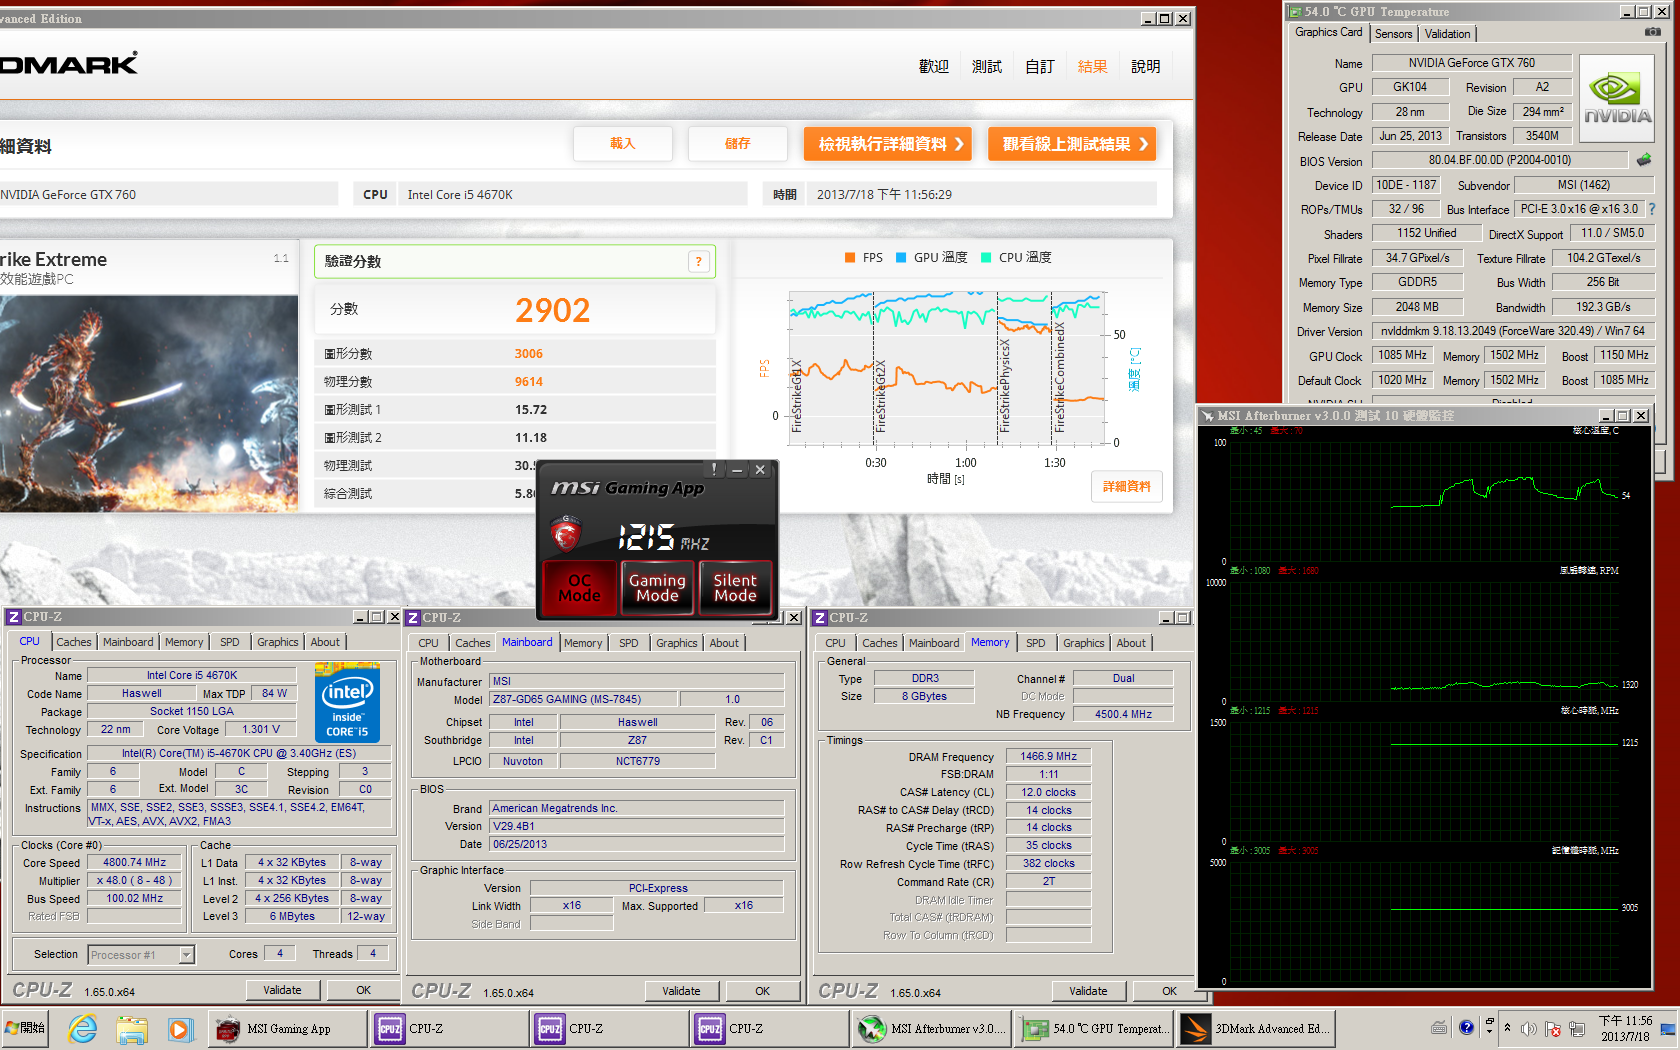Open SPD tab in the middle CPU-Z window
The image size is (1680, 1050).
tap(629, 643)
